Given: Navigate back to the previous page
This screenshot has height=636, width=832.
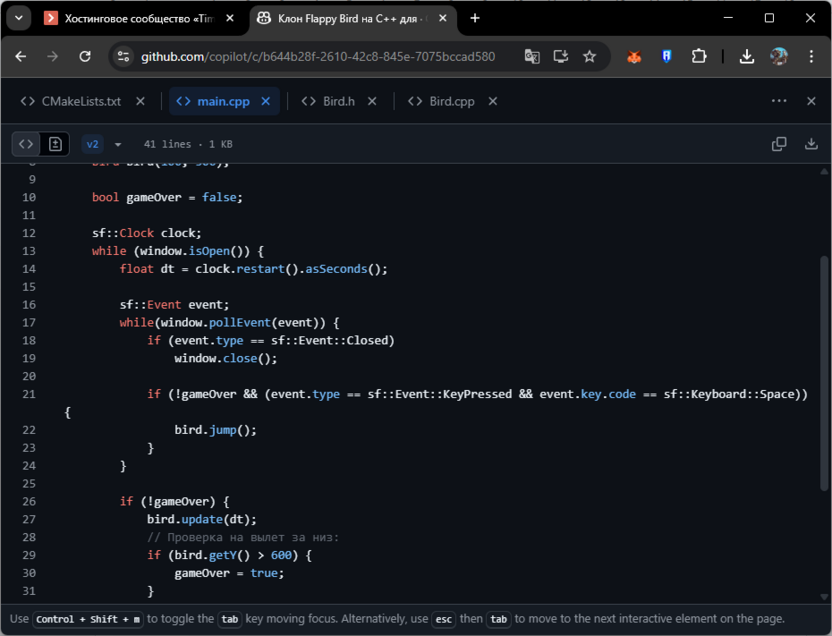Looking at the screenshot, I should (x=21, y=57).
